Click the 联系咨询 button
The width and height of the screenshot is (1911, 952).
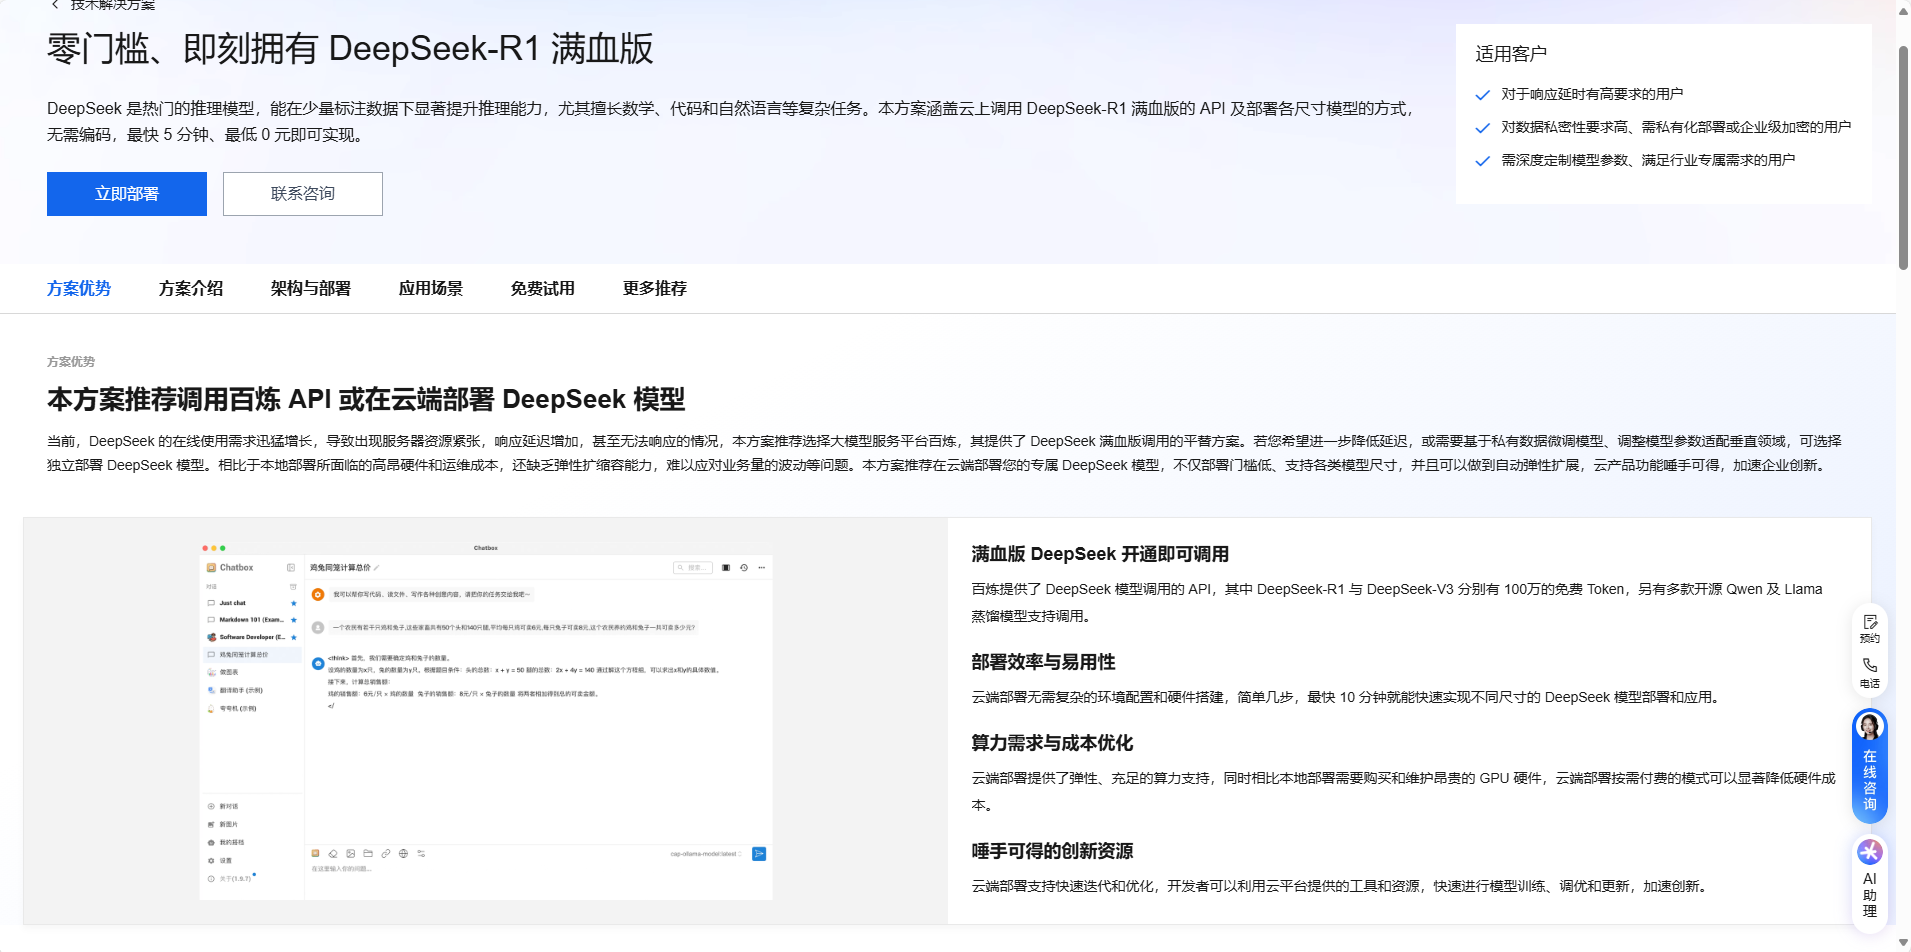(303, 194)
